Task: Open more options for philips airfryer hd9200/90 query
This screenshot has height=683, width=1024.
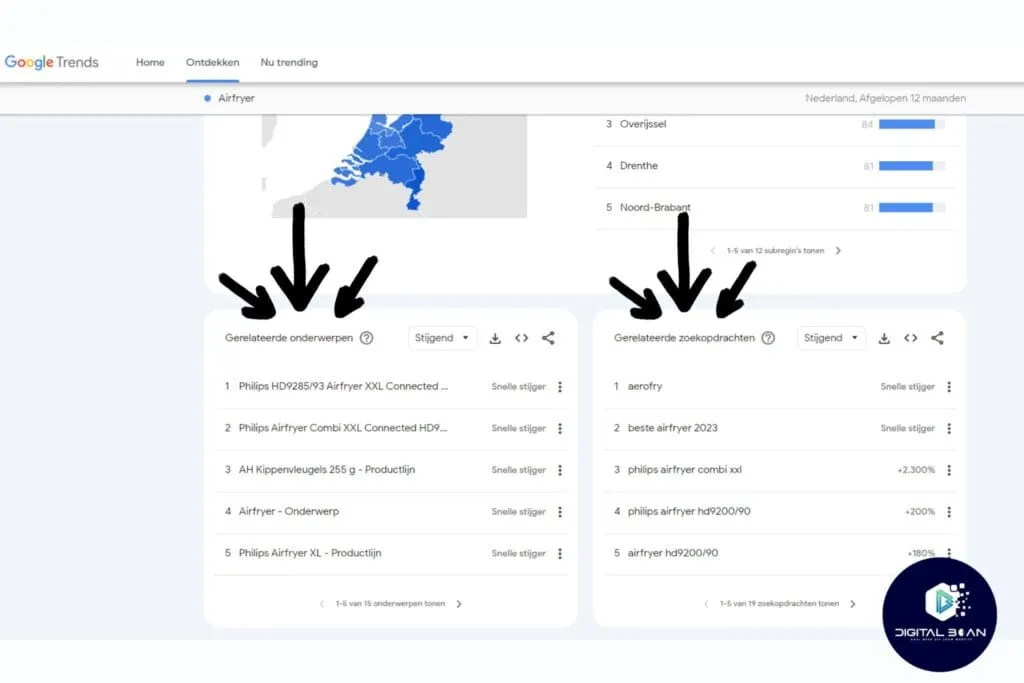Action: (949, 512)
